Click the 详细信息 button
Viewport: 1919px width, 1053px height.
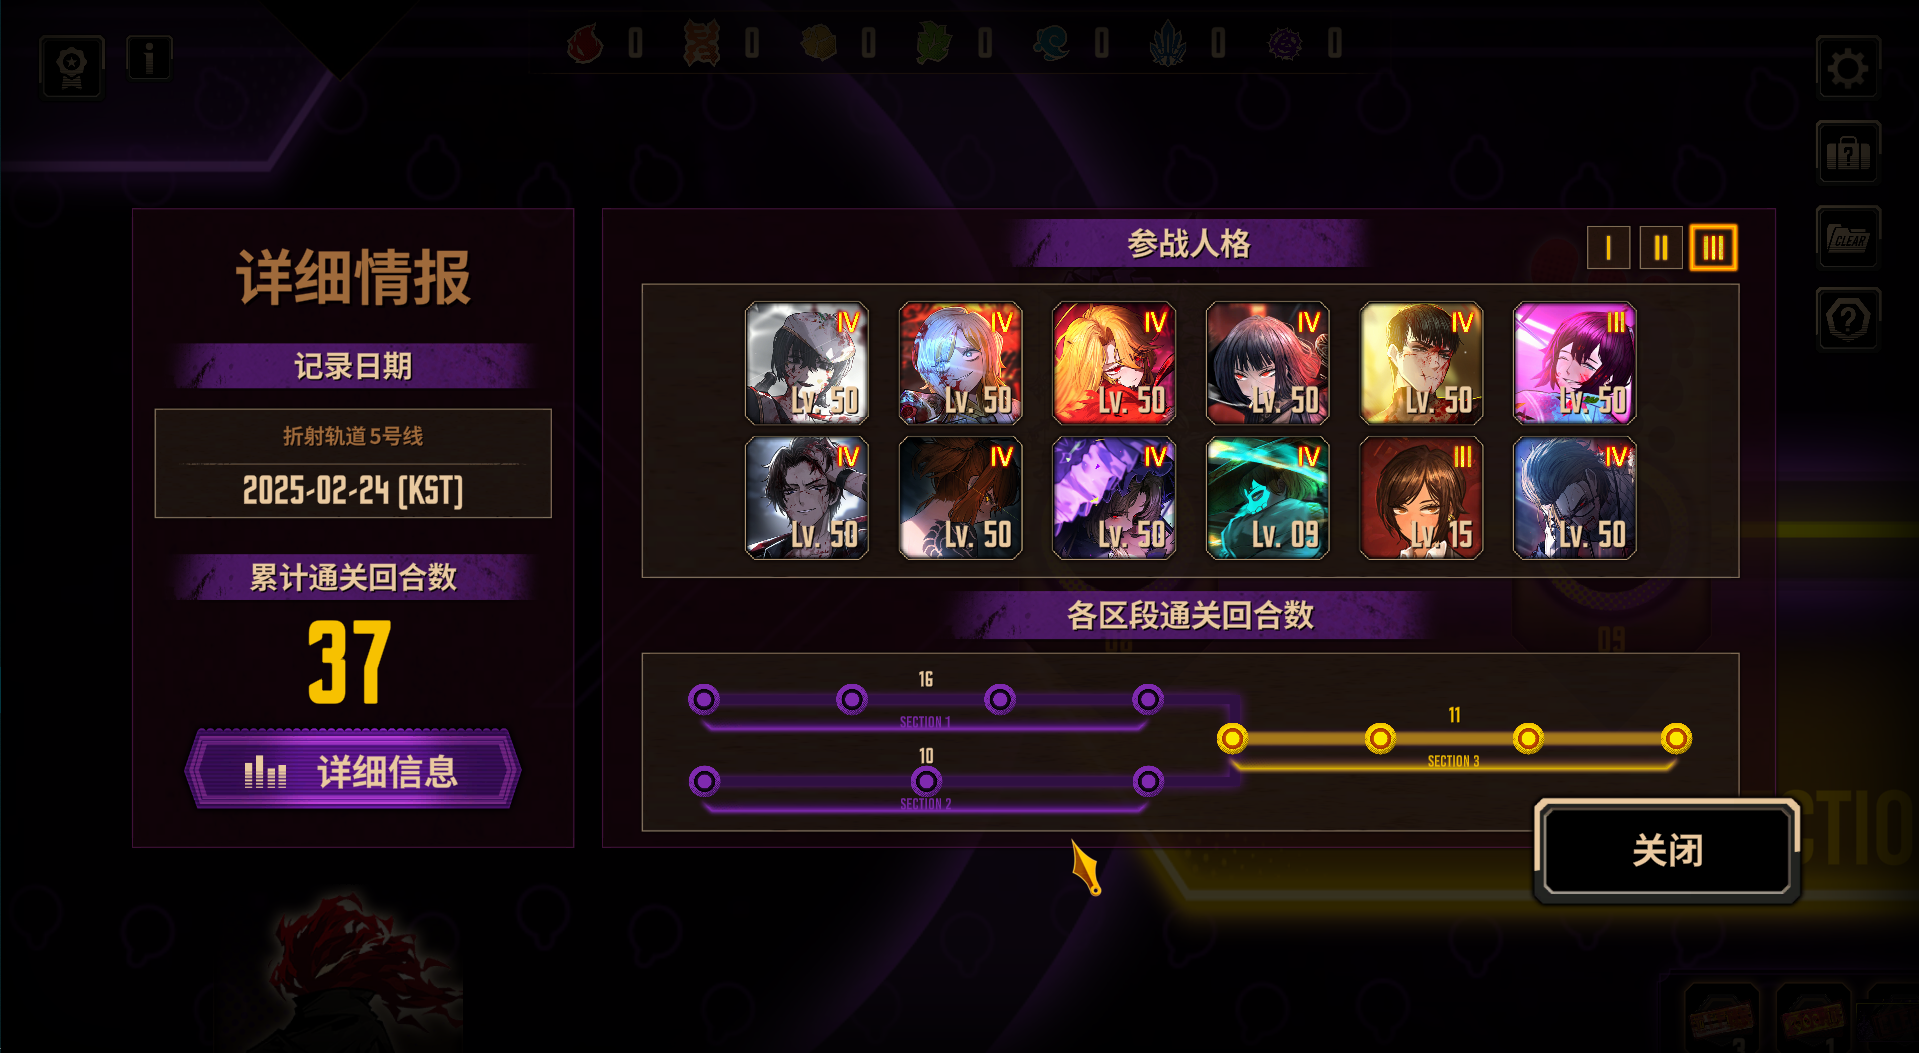click(x=353, y=770)
